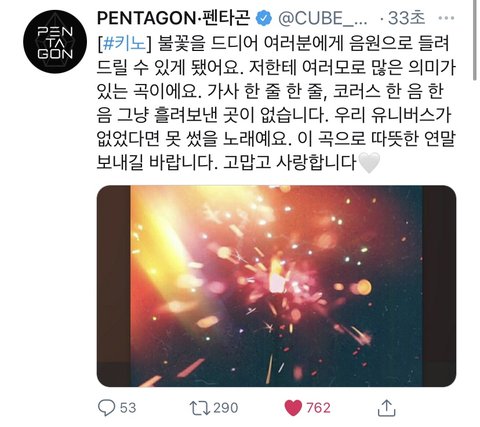Click the 762 likes count
The height and width of the screenshot is (427, 480).
(318, 408)
